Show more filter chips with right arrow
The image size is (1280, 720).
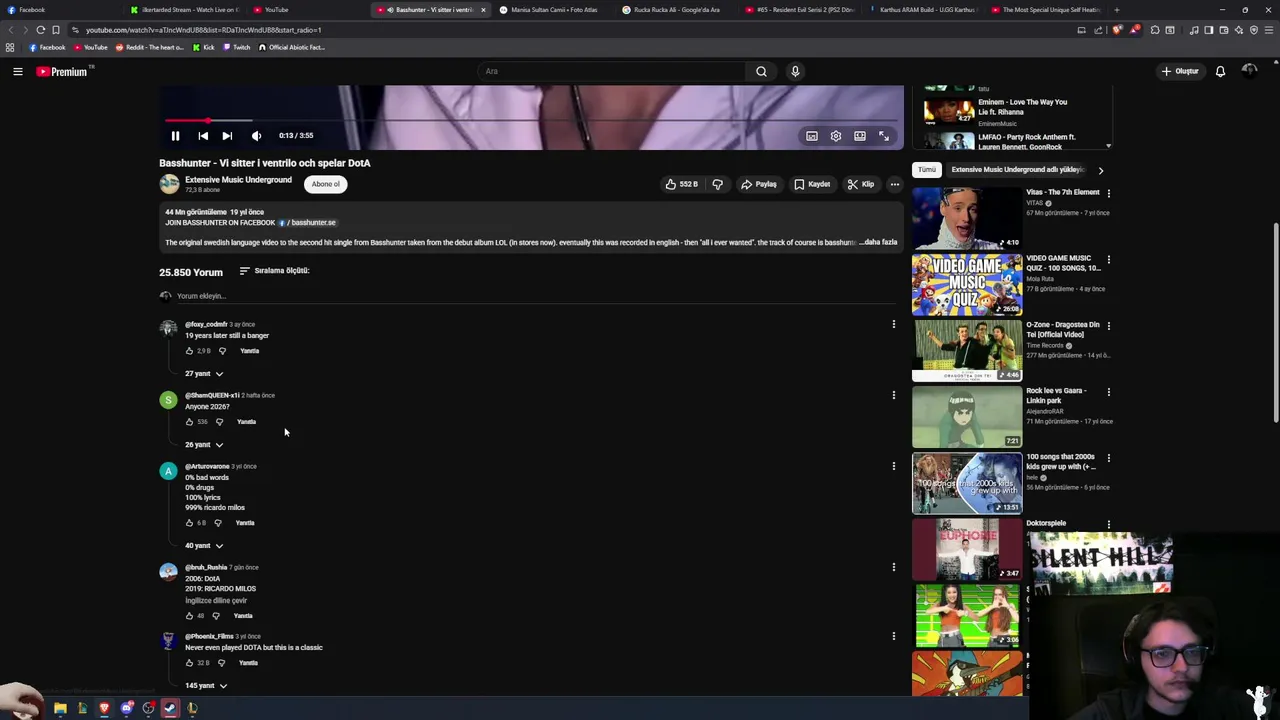pyautogui.click(x=1100, y=170)
